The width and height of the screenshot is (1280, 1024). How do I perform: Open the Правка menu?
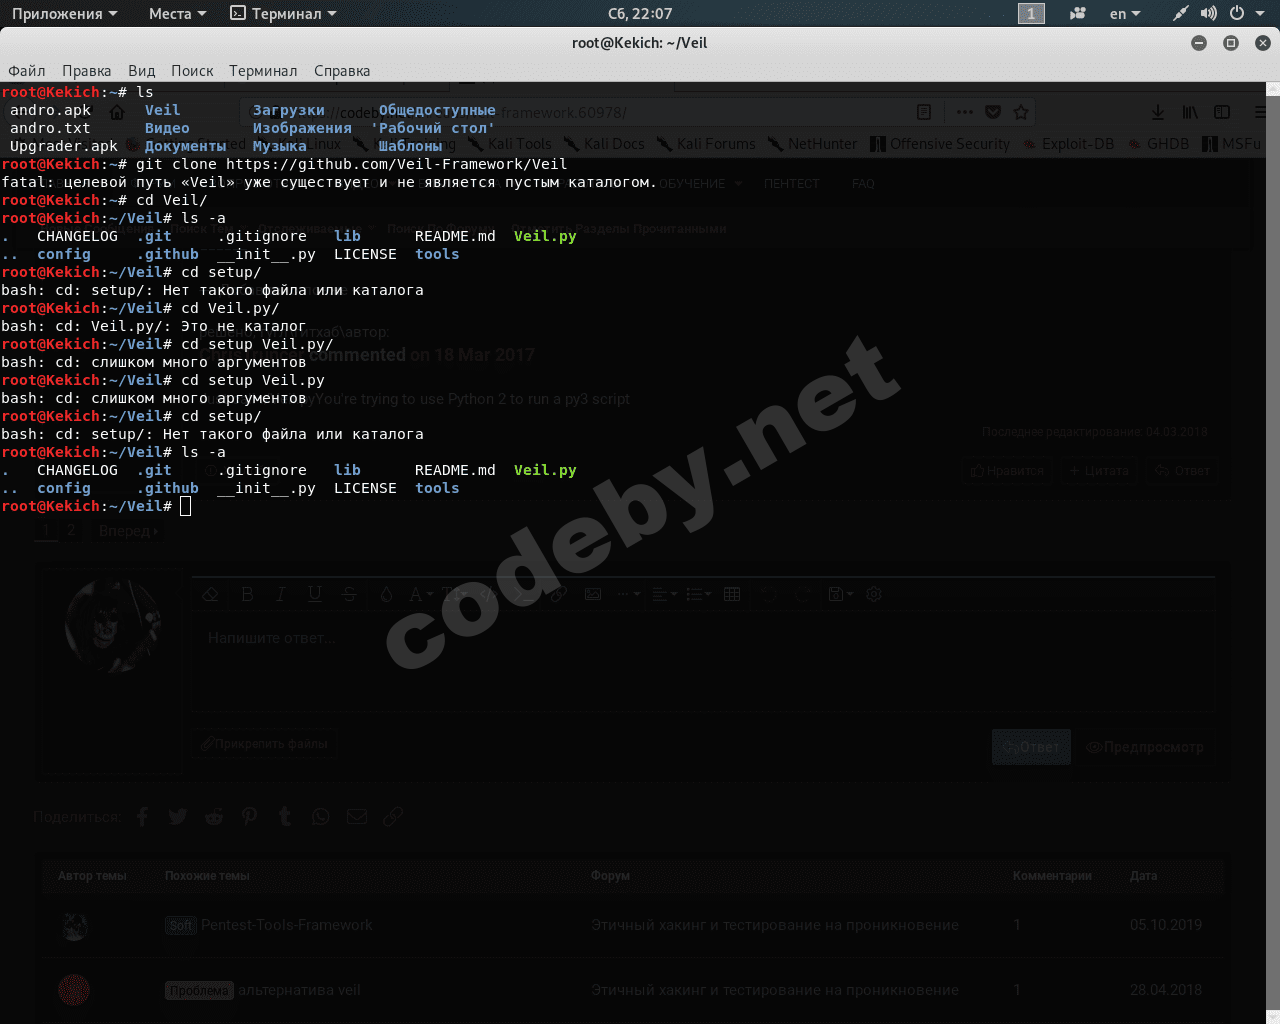pyautogui.click(x=86, y=70)
